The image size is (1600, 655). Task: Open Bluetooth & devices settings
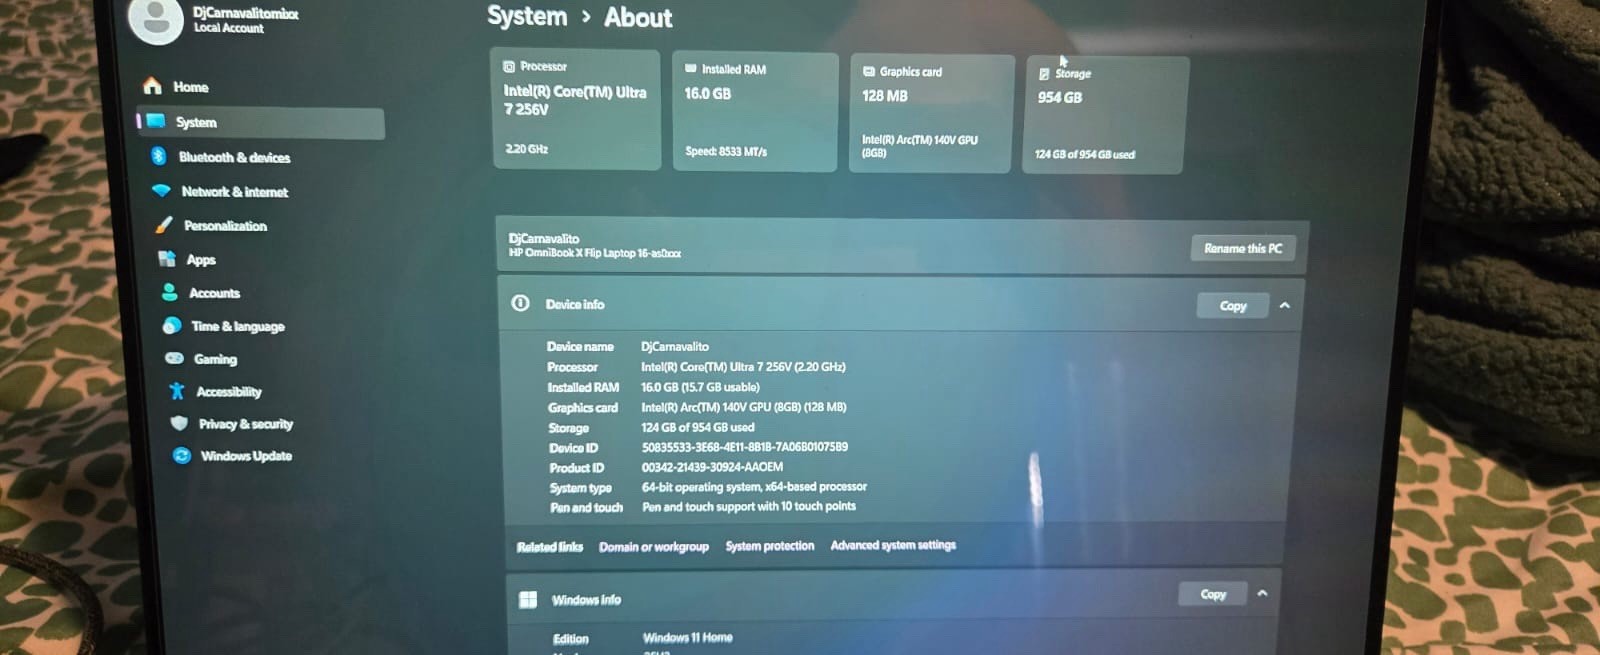click(234, 157)
